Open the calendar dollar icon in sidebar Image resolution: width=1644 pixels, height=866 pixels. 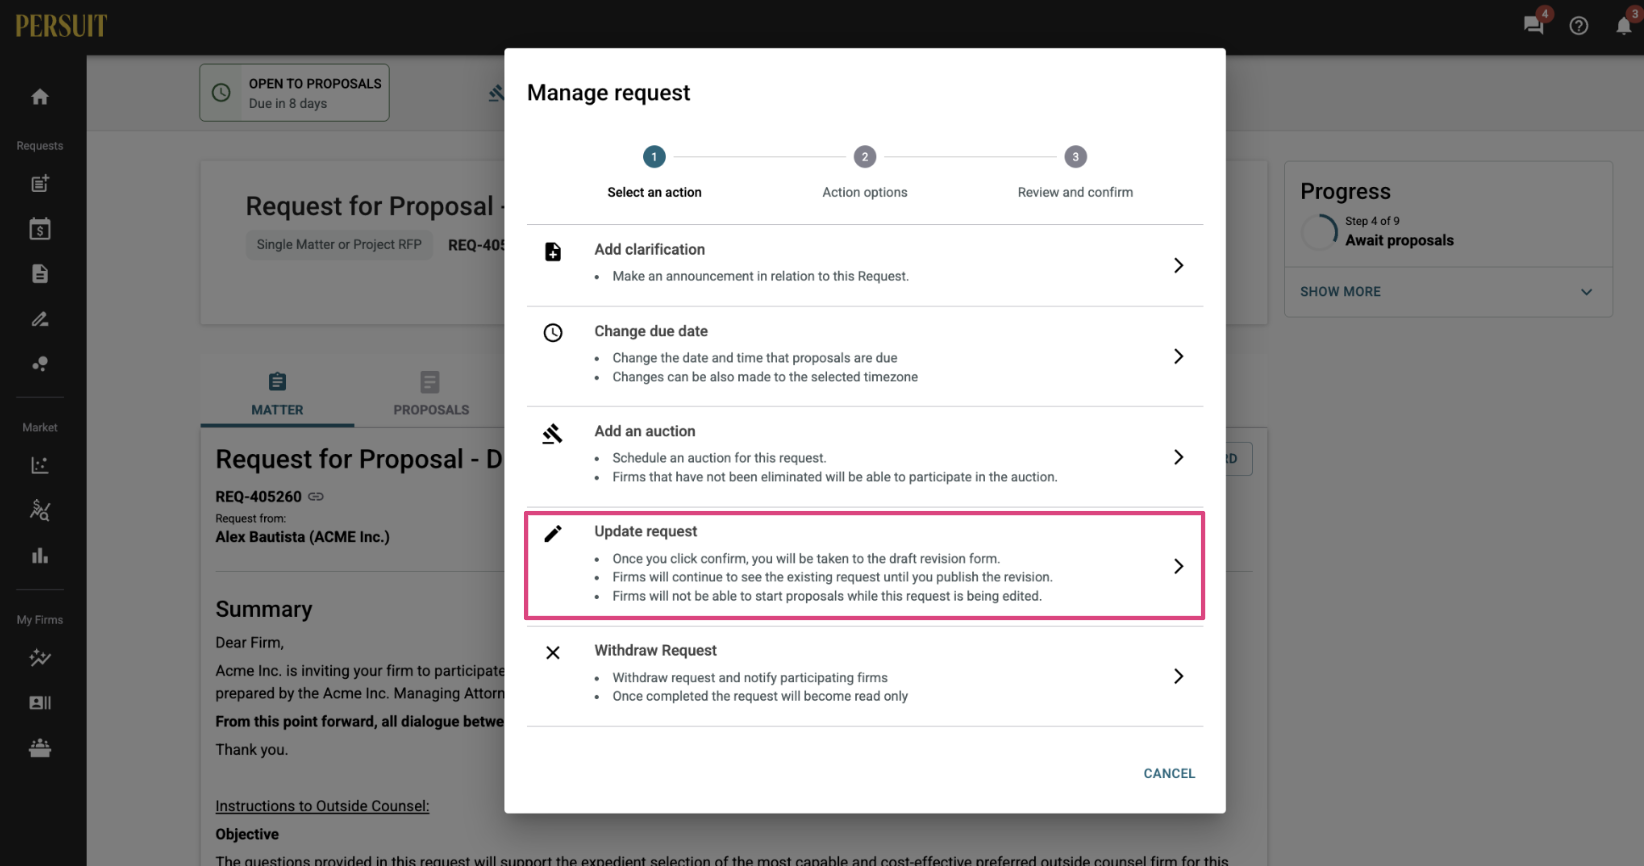[40, 229]
